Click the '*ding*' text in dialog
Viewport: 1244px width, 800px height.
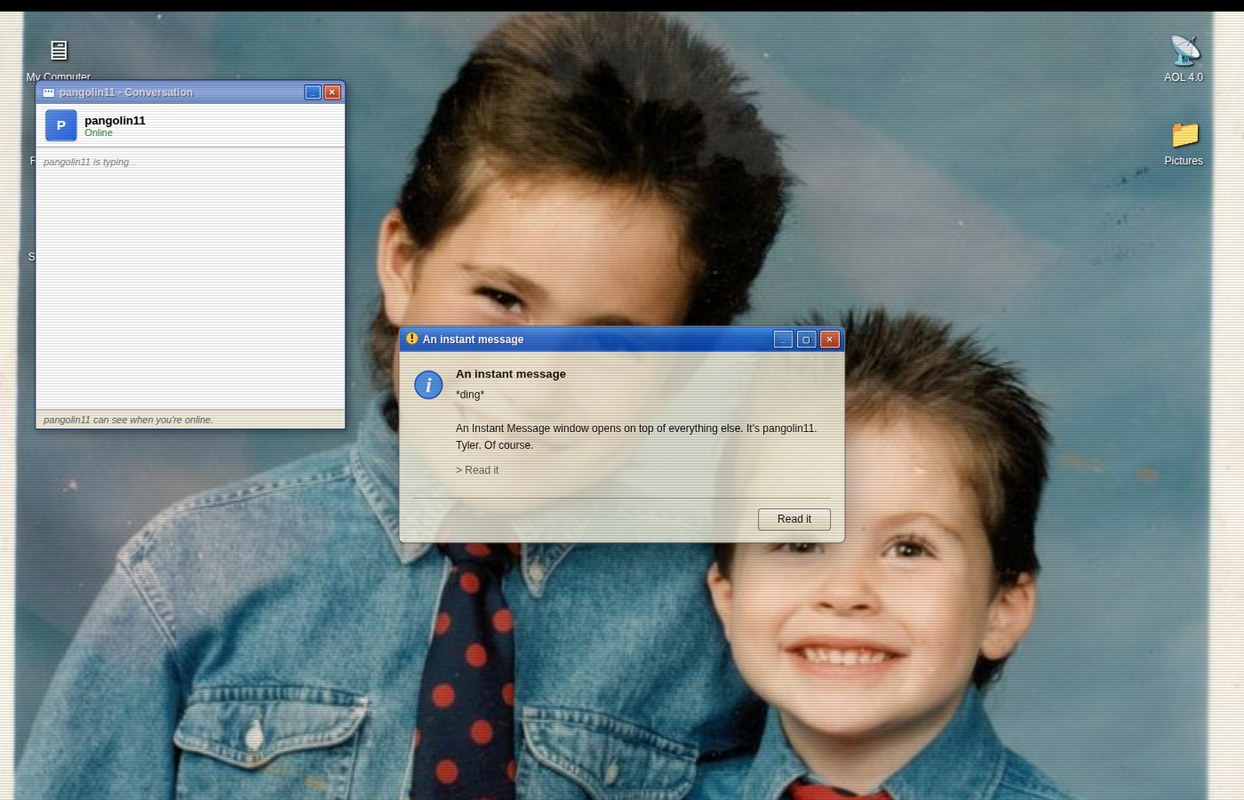coord(470,395)
